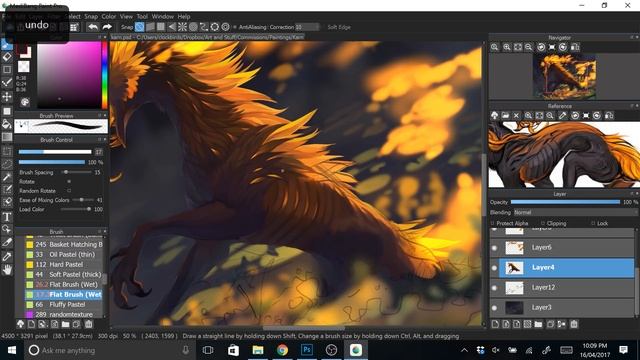
Task: Open the color palette icon beside the color picker
Action: [25, 102]
